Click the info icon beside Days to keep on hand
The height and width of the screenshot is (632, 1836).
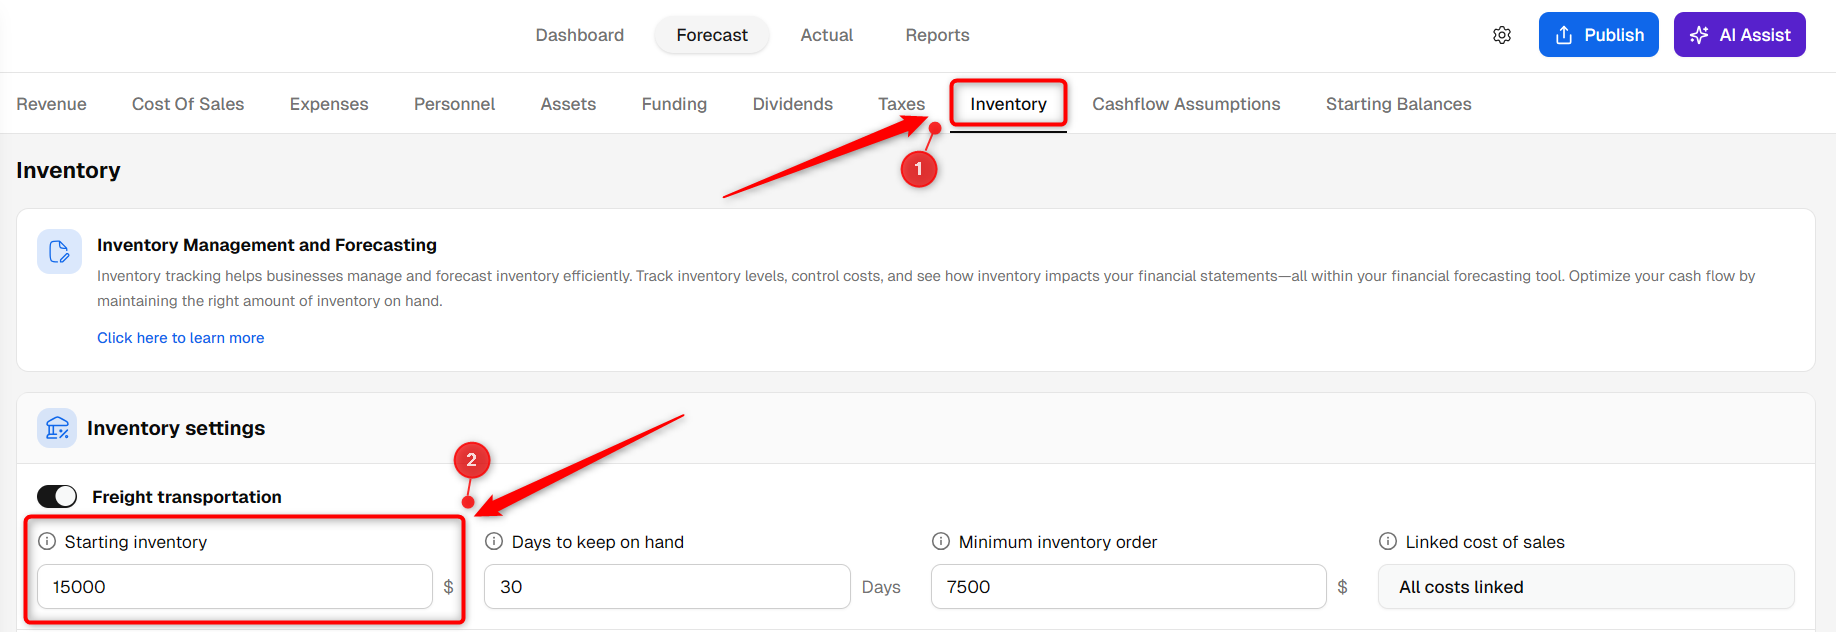pos(494,541)
